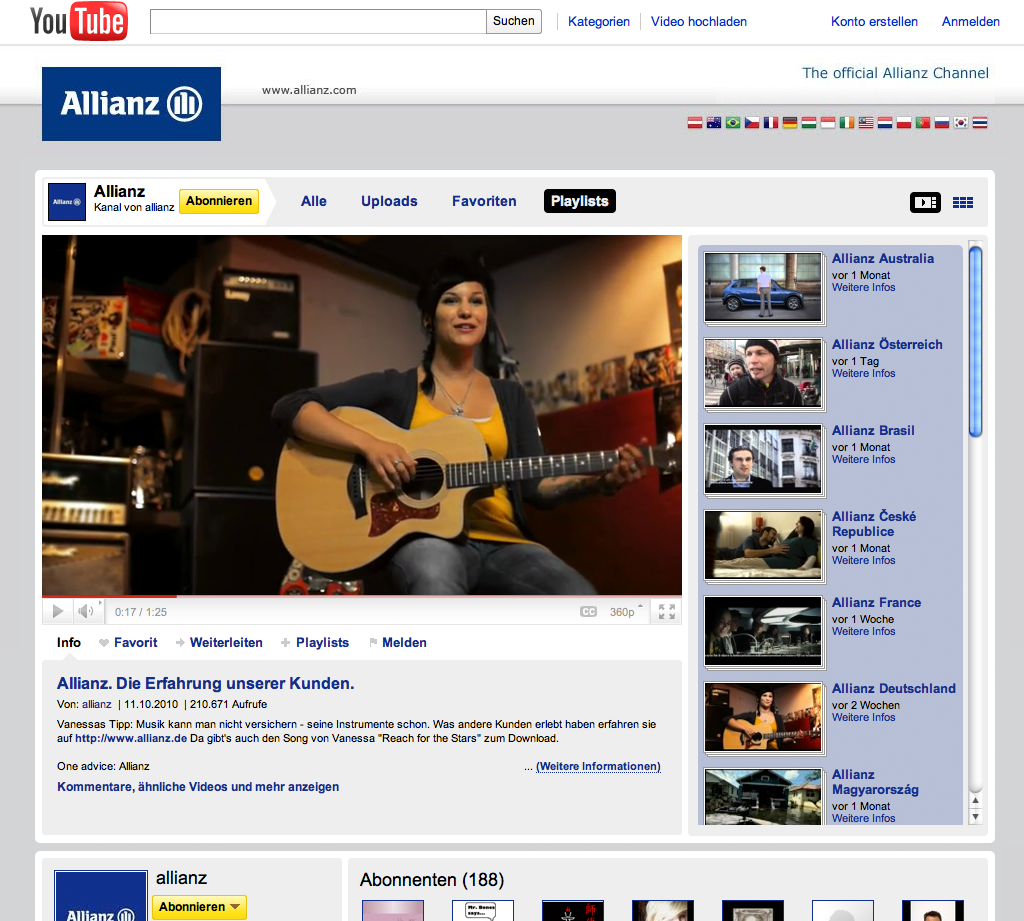This screenshot has height=921, width=1024.
Task: Open the Info tab below the video
Action: (x=69, y=643)
